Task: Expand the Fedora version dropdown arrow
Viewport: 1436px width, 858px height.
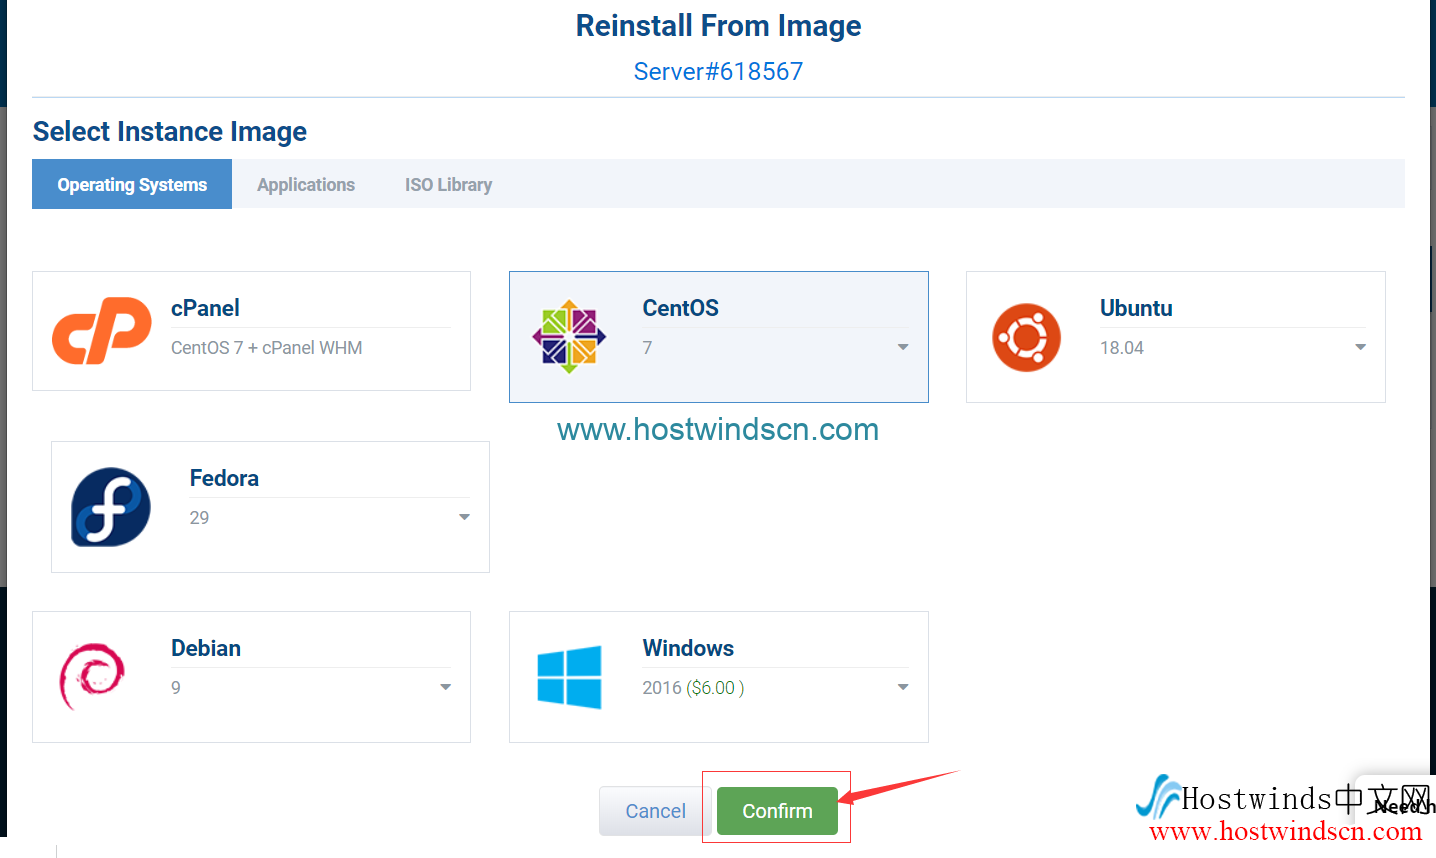Action: point(464,517)
